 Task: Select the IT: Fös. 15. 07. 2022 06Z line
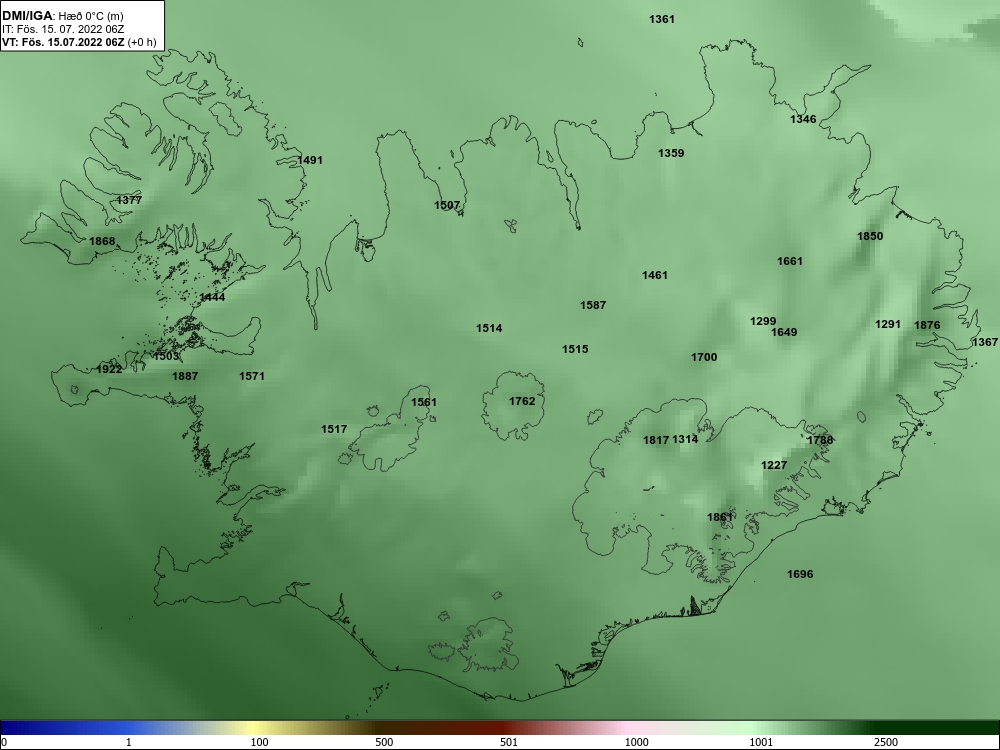[63, 29]
